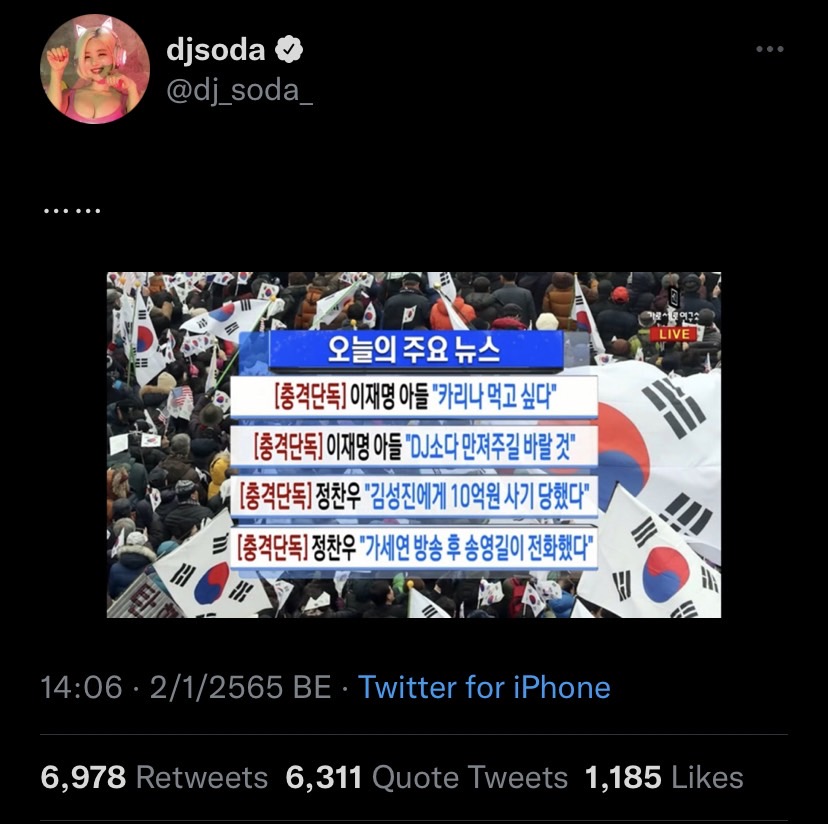Click the headline mentioning 송영길 전화

(414, 548)
